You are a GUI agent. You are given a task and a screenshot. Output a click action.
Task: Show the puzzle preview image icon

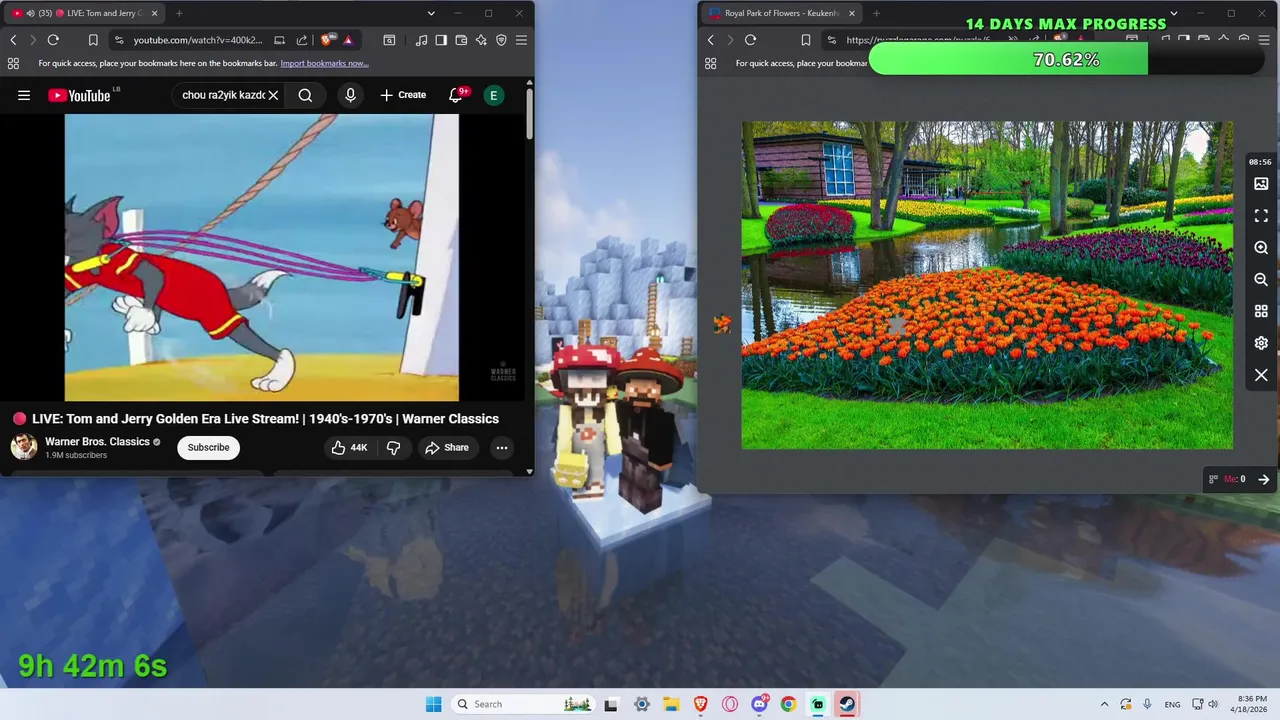tap(1261, 184)
